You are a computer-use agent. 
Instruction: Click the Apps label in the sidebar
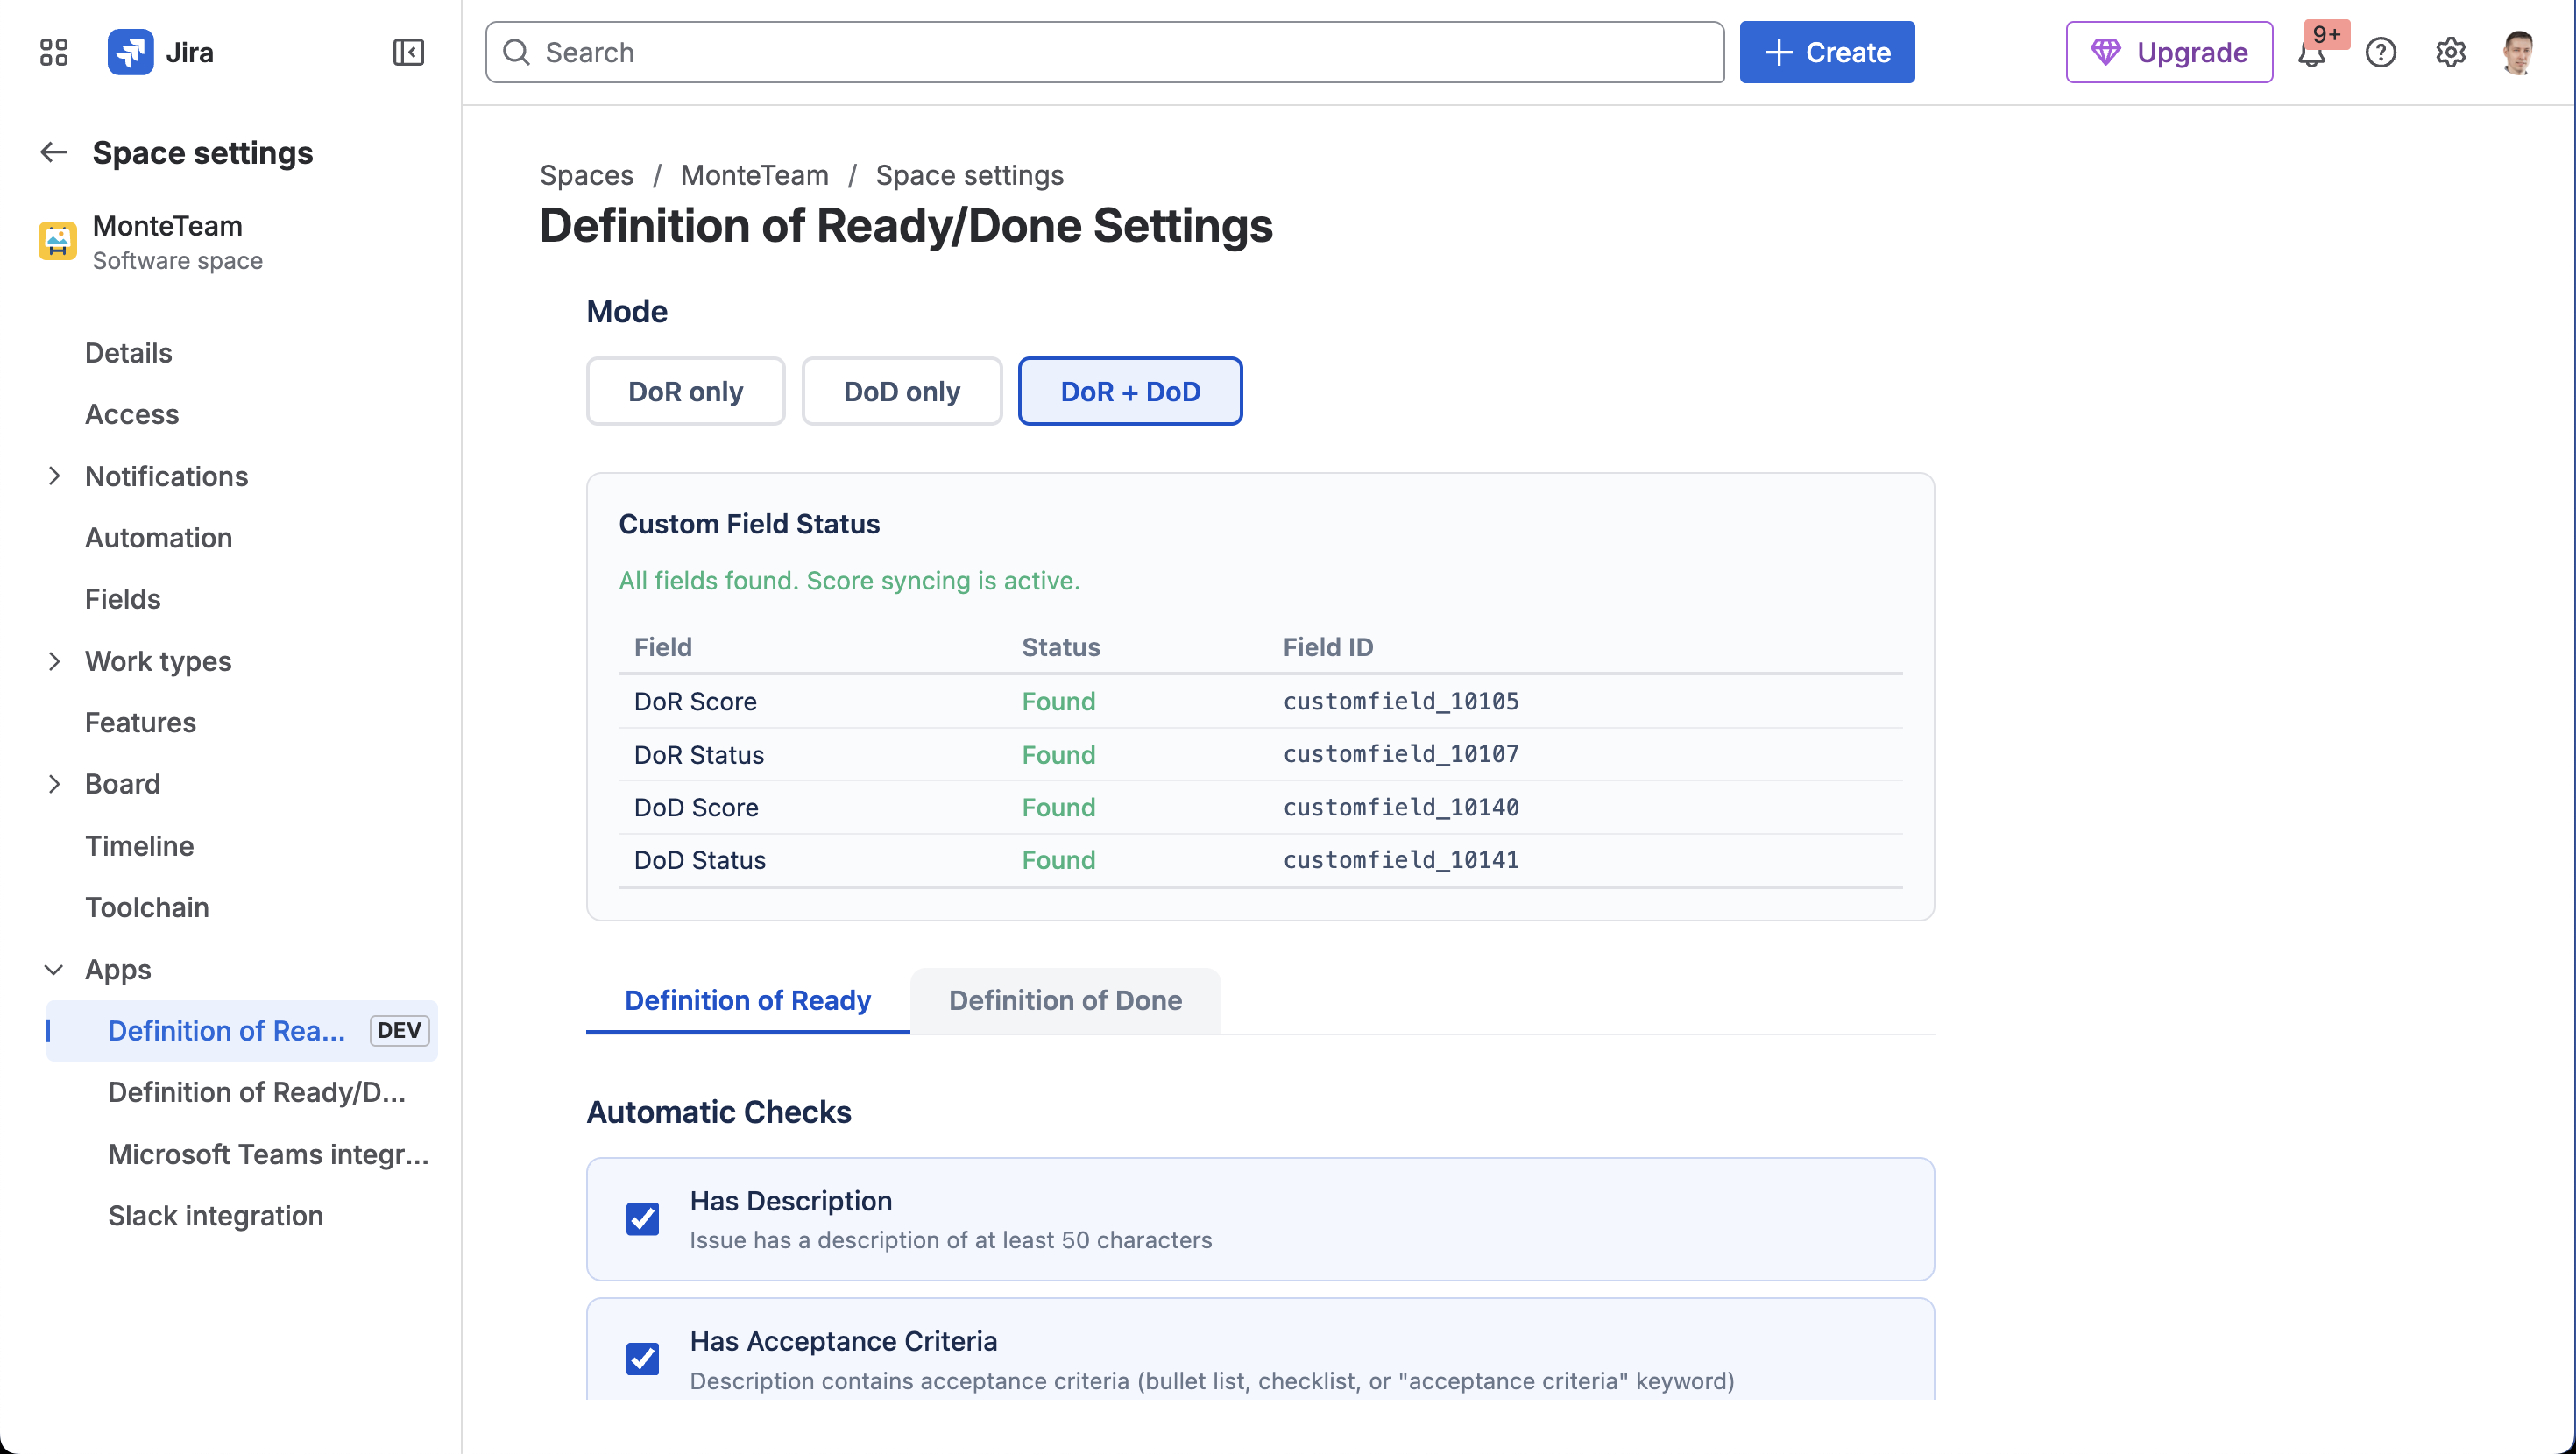(x=118, y=969)
